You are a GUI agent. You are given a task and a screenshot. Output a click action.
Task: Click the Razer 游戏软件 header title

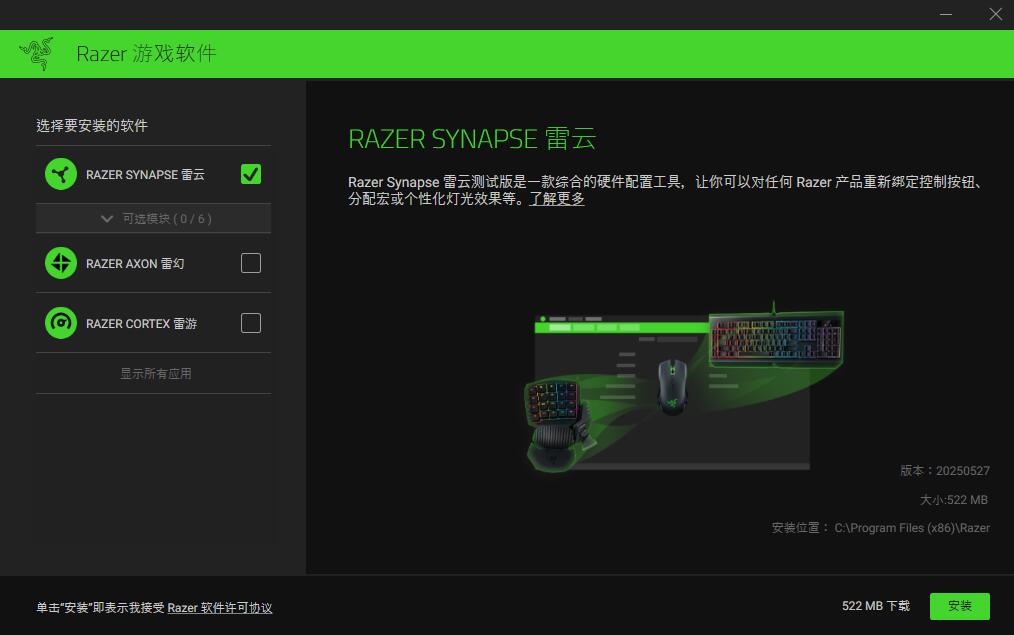pyautogui.click(x=146, y=54)
